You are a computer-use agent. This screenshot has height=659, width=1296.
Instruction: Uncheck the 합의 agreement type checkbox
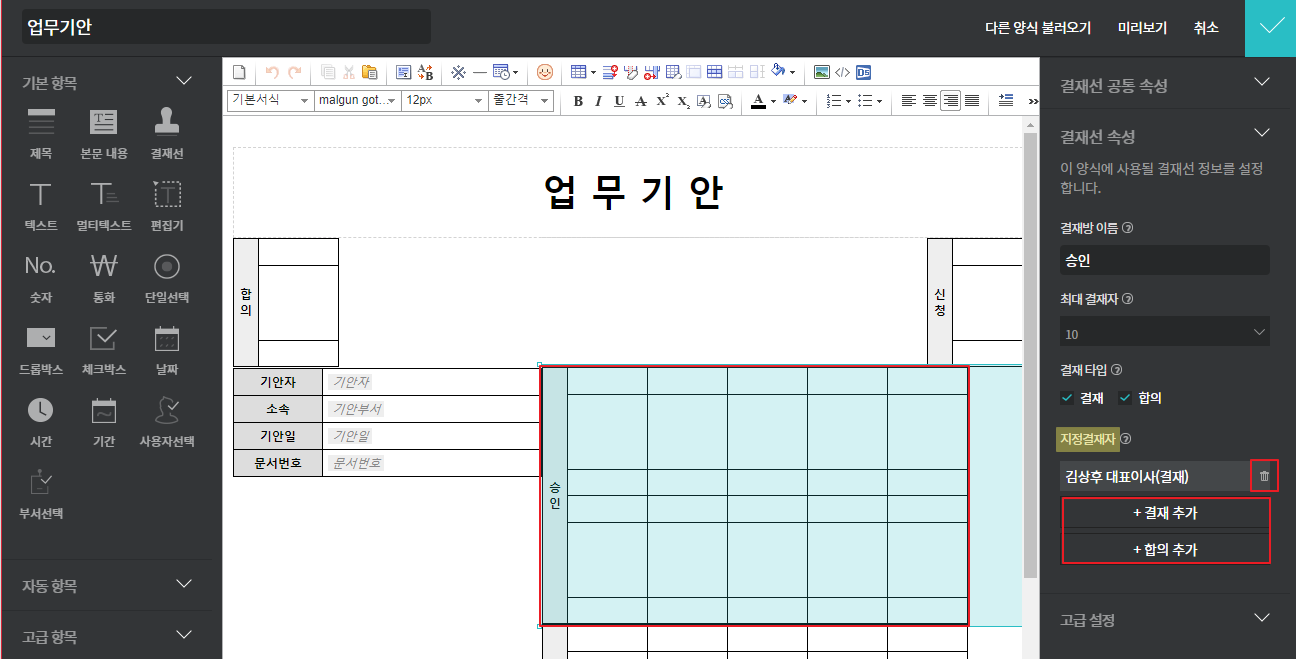(x=1125, y=398)
